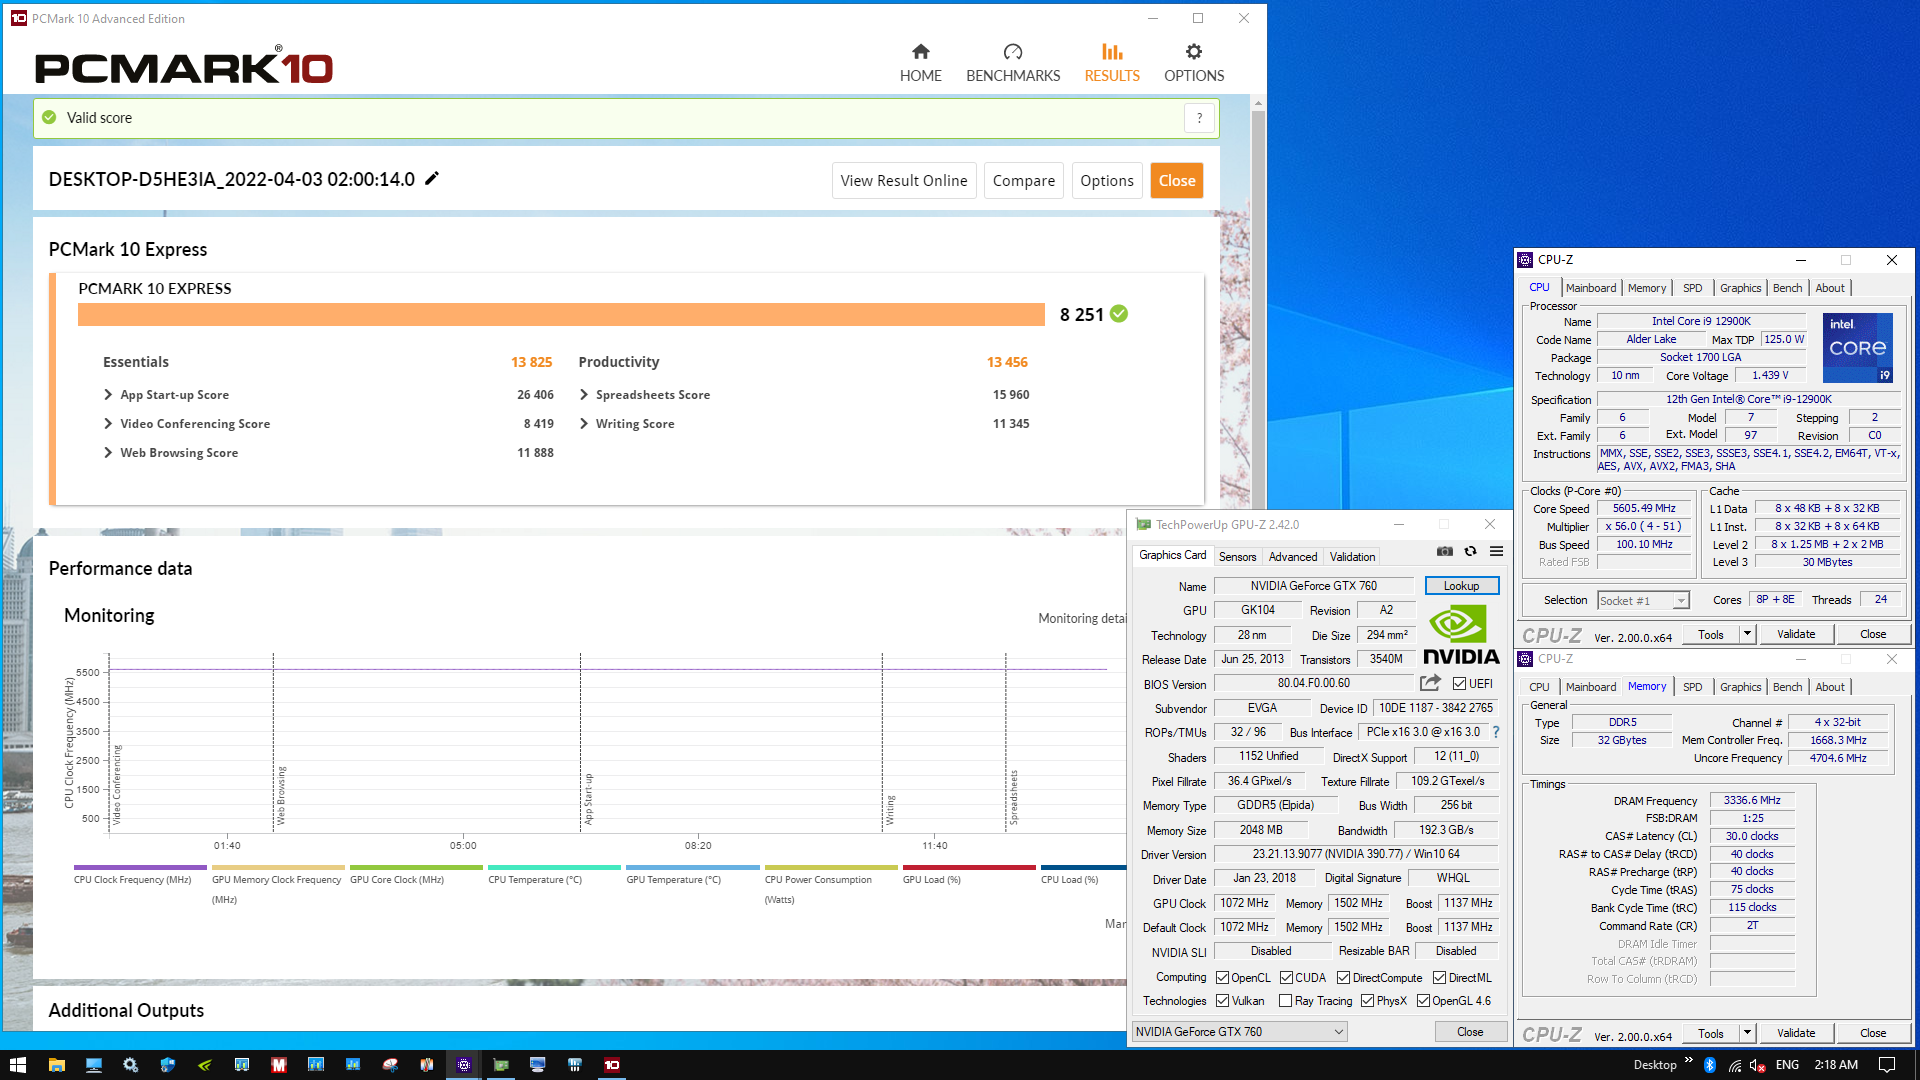
Task: Toggle OpenGL 4.6 checkbox in GPU-Z
Action: click(1423, 1001)
